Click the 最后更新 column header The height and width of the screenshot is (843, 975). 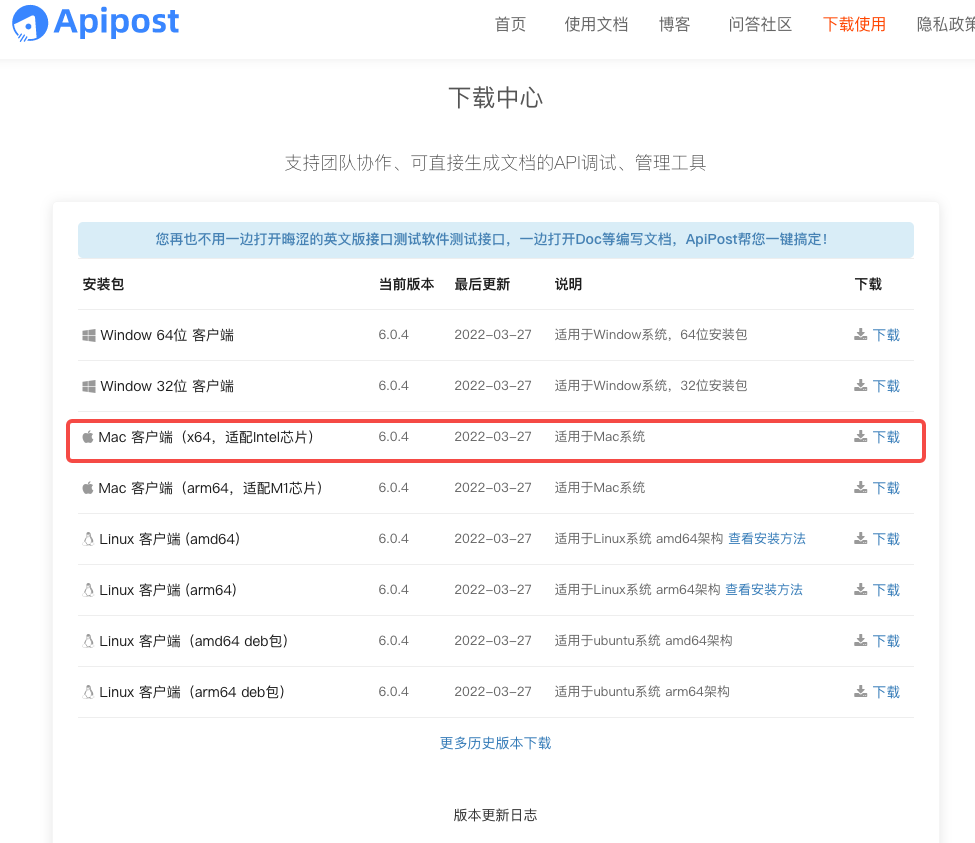482,284
